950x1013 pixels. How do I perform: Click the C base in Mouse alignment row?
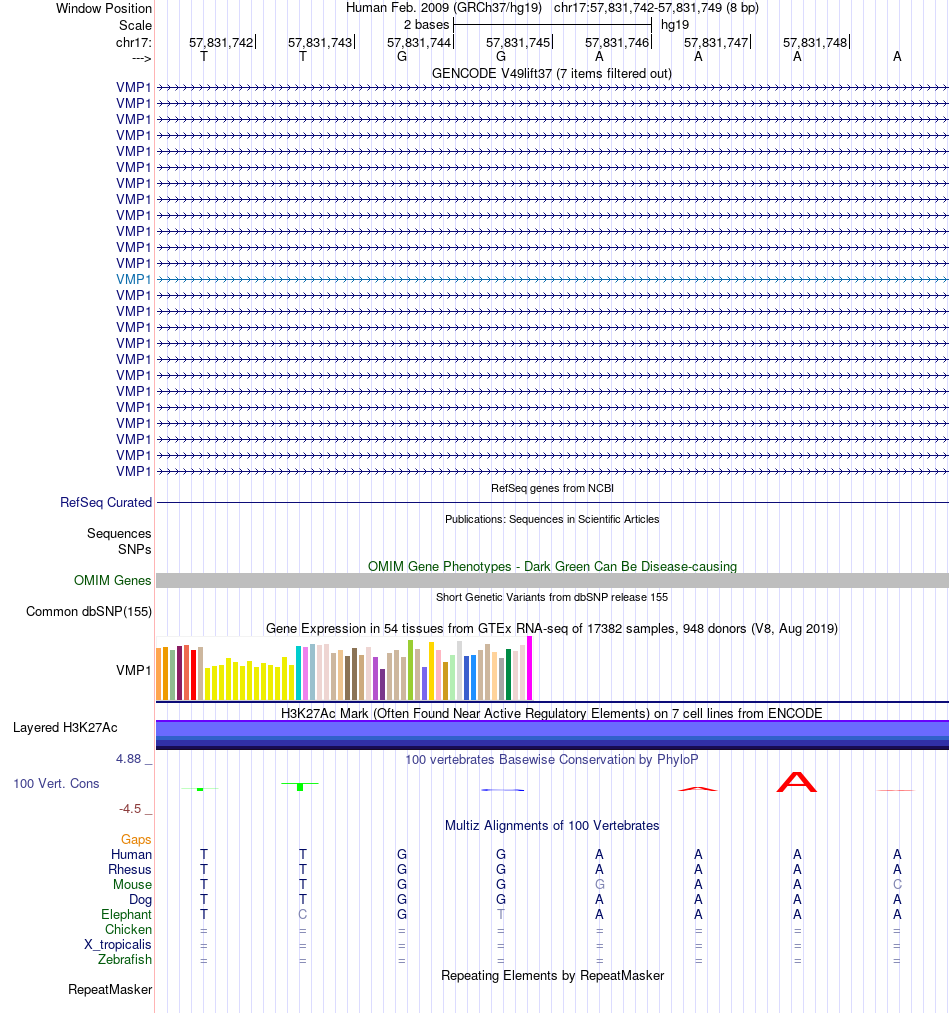897,884
